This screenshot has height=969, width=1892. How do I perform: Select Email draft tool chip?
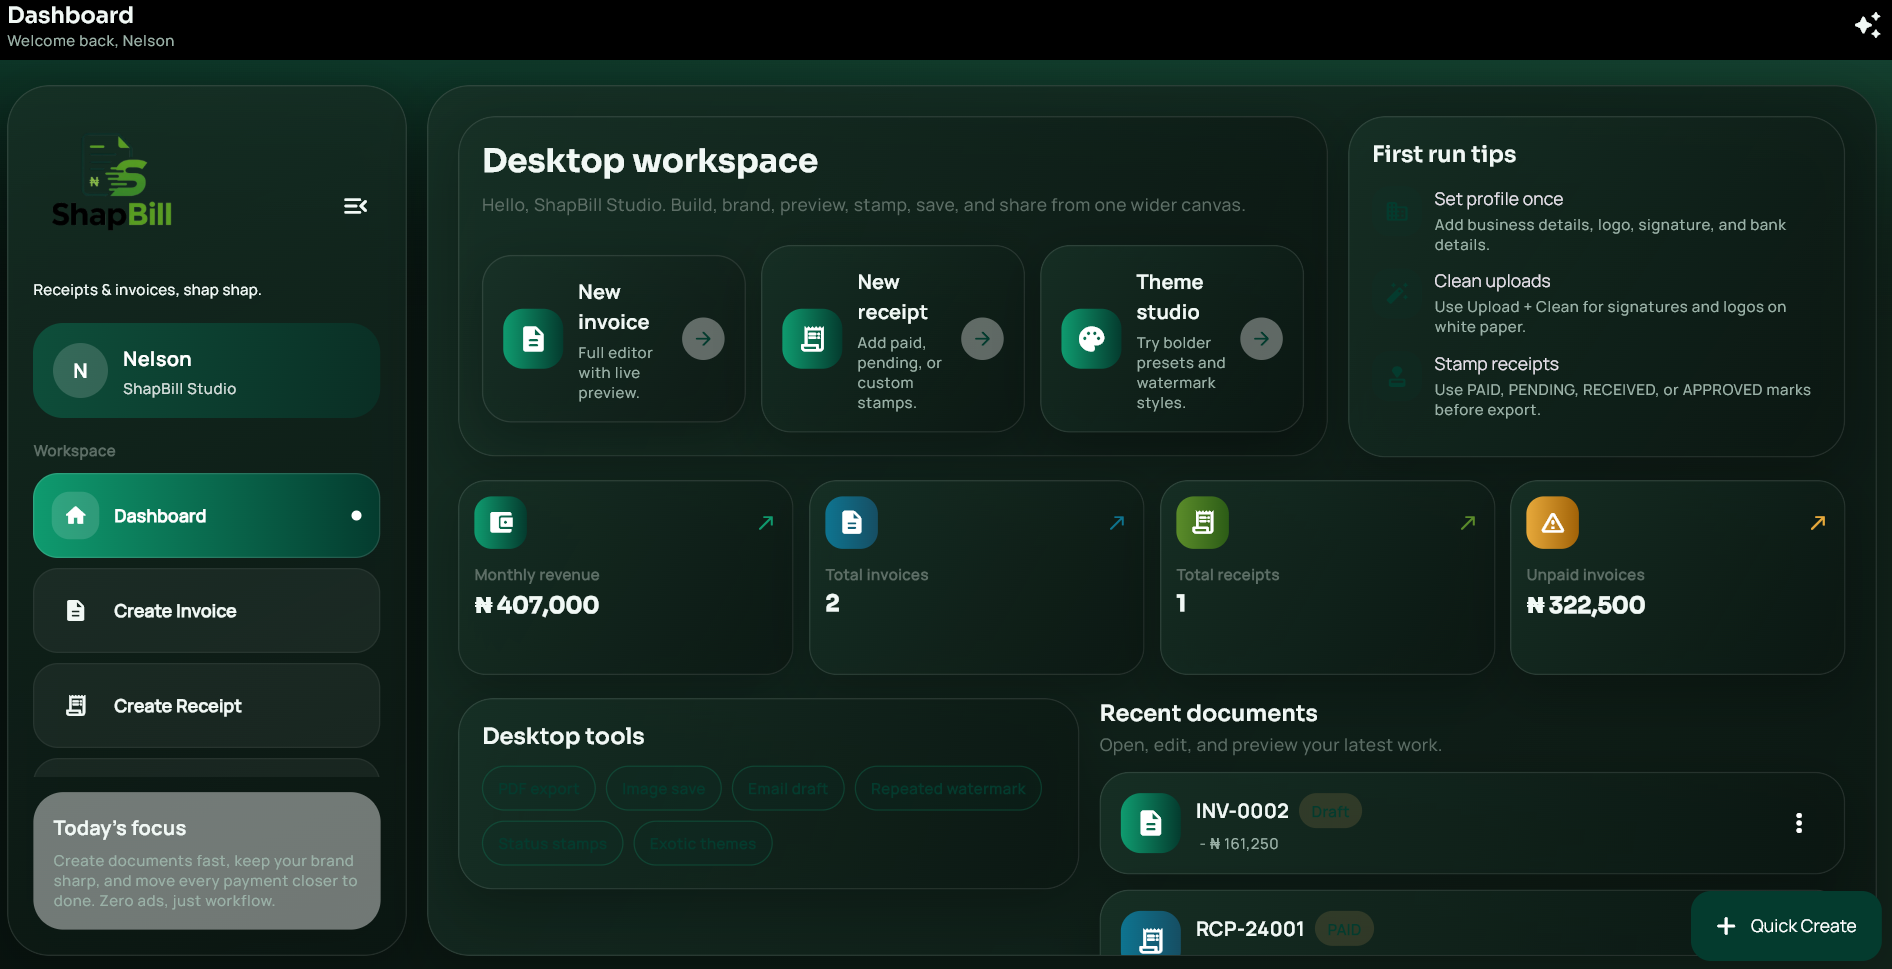tap(788, 788)
